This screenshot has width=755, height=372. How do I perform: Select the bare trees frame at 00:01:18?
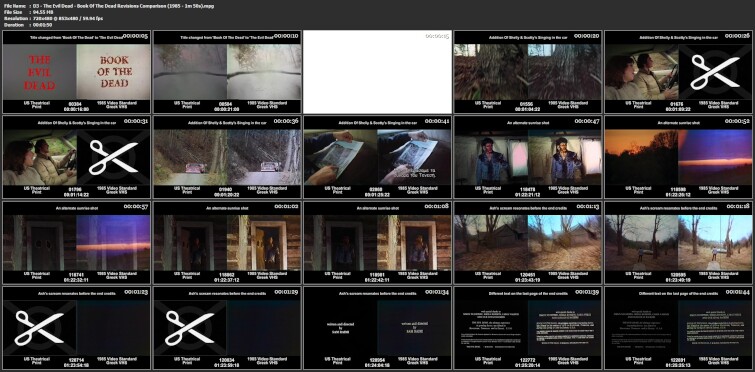[678, 243]
